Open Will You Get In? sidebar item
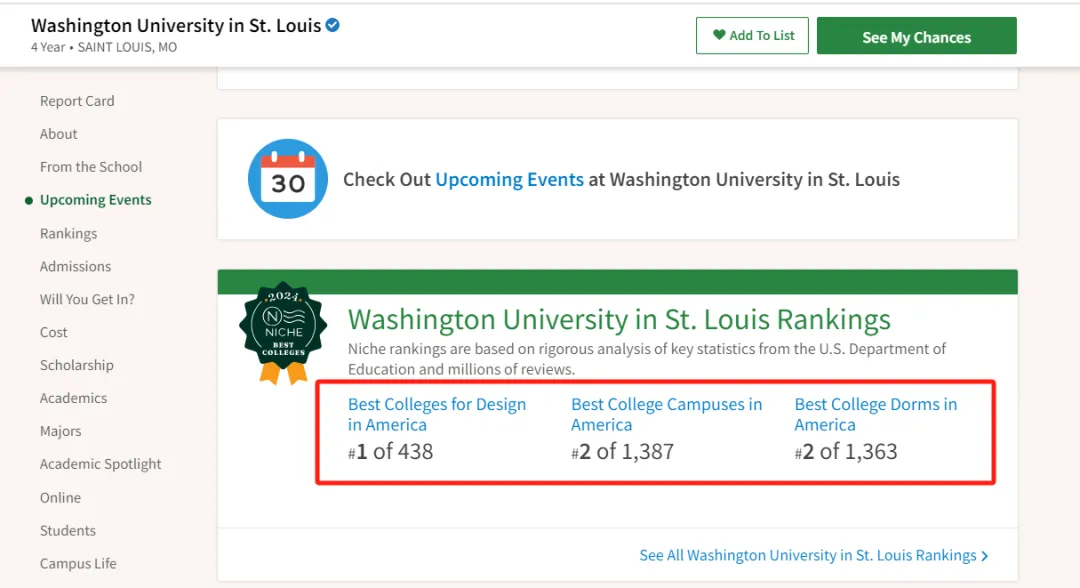 [x=87, y=300]
